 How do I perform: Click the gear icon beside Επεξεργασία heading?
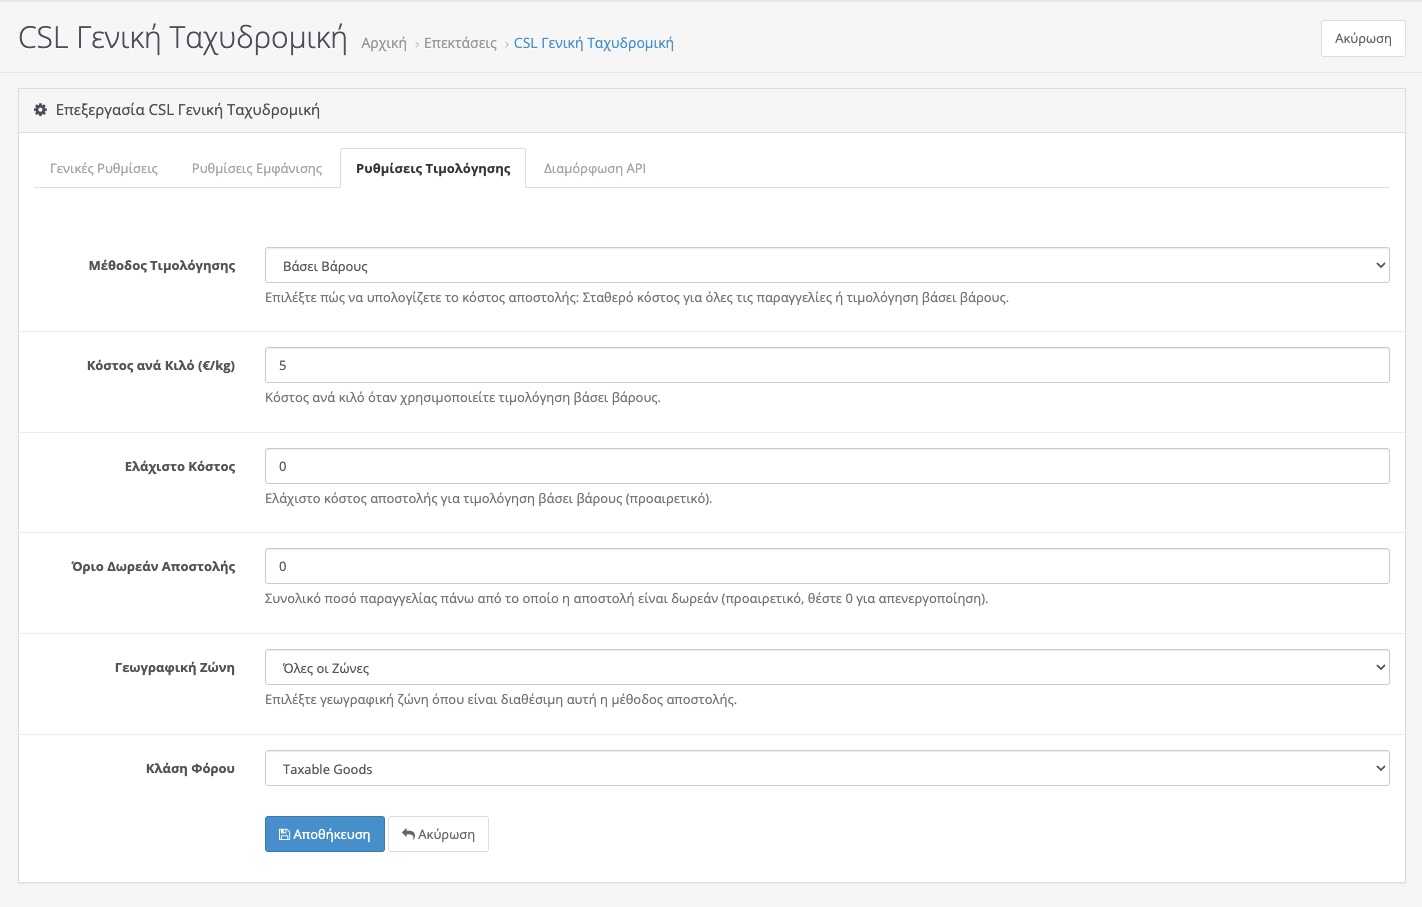pos(40,110)
